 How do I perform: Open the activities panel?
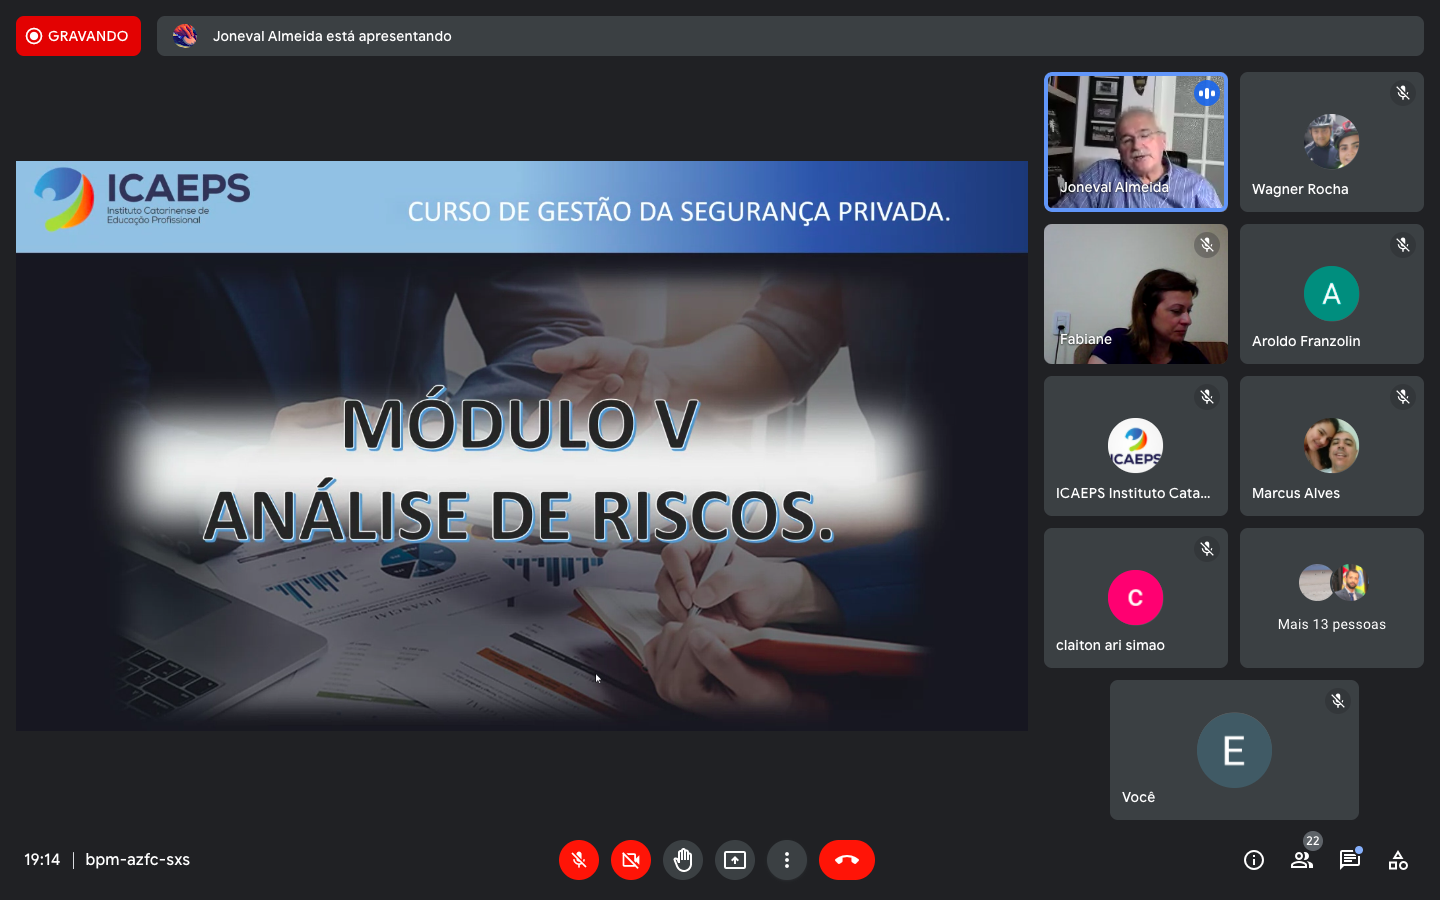[x=1398, y=860]
